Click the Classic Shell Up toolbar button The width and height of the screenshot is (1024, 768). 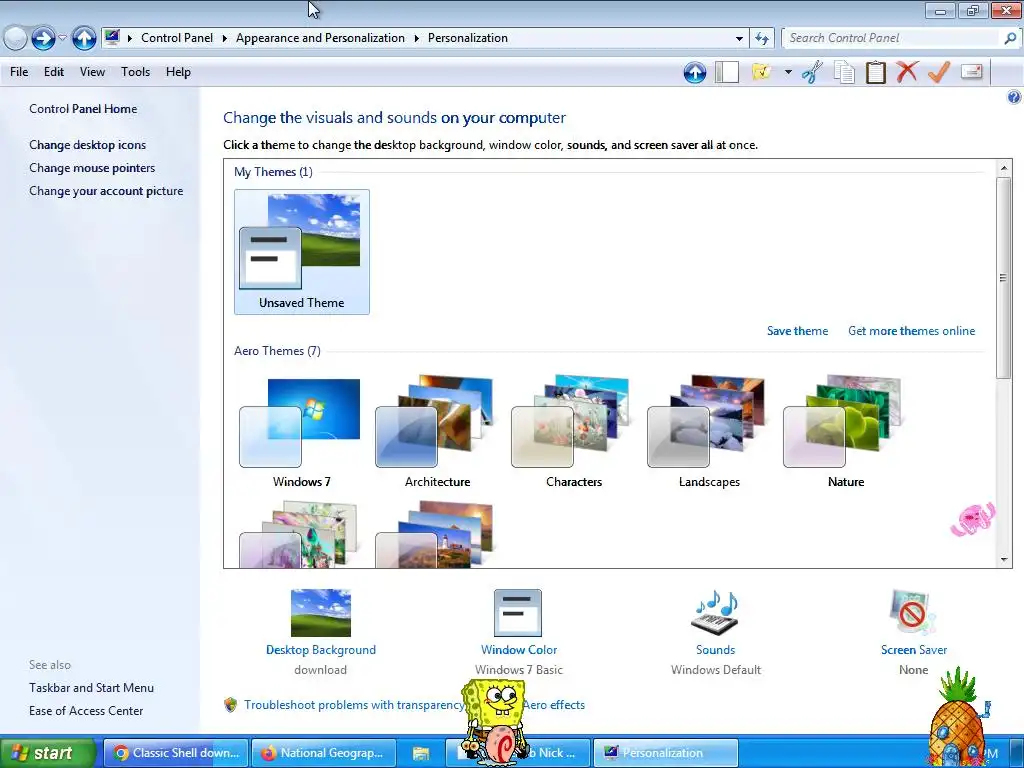click(695, 72)
